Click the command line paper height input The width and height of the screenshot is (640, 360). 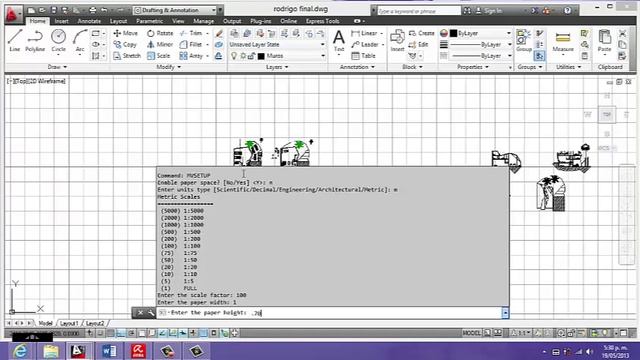tap(330, 313)
